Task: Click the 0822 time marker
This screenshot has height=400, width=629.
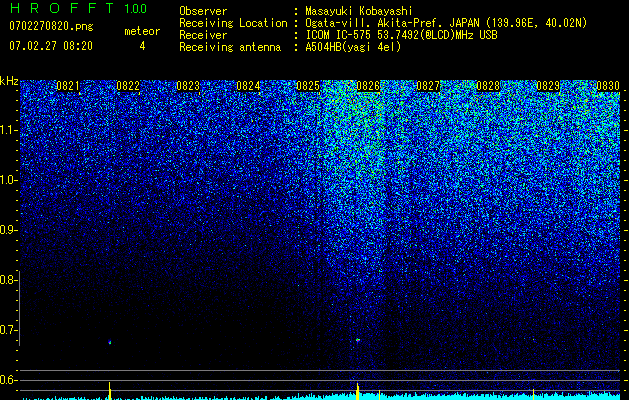Action: pos(128,86)
